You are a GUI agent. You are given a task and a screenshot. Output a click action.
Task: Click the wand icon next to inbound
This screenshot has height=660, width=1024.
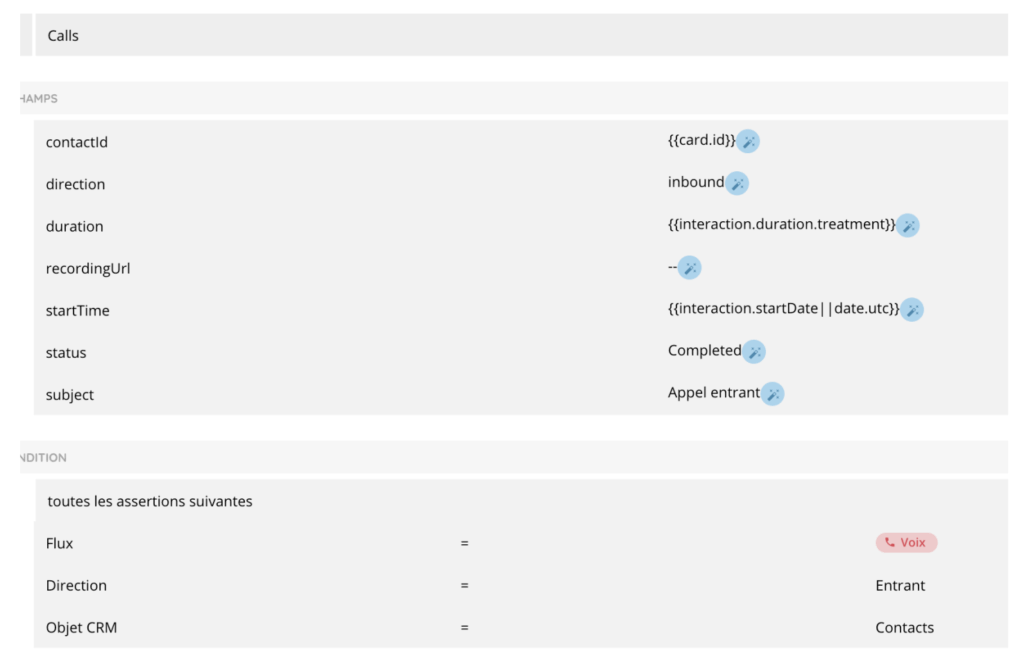(x=737, y=184)
